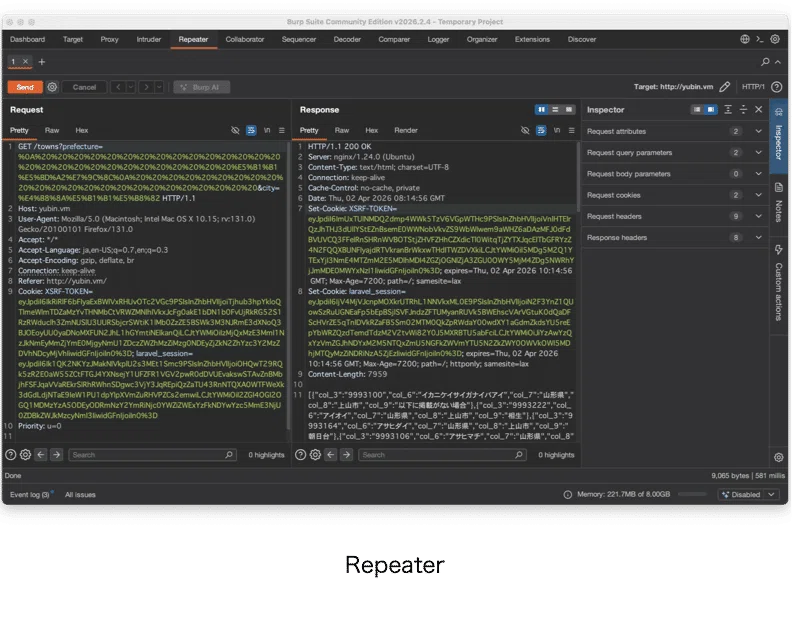
Task: Click the Burp AI button
Action: pyautogui.click(x=202, y=87)
